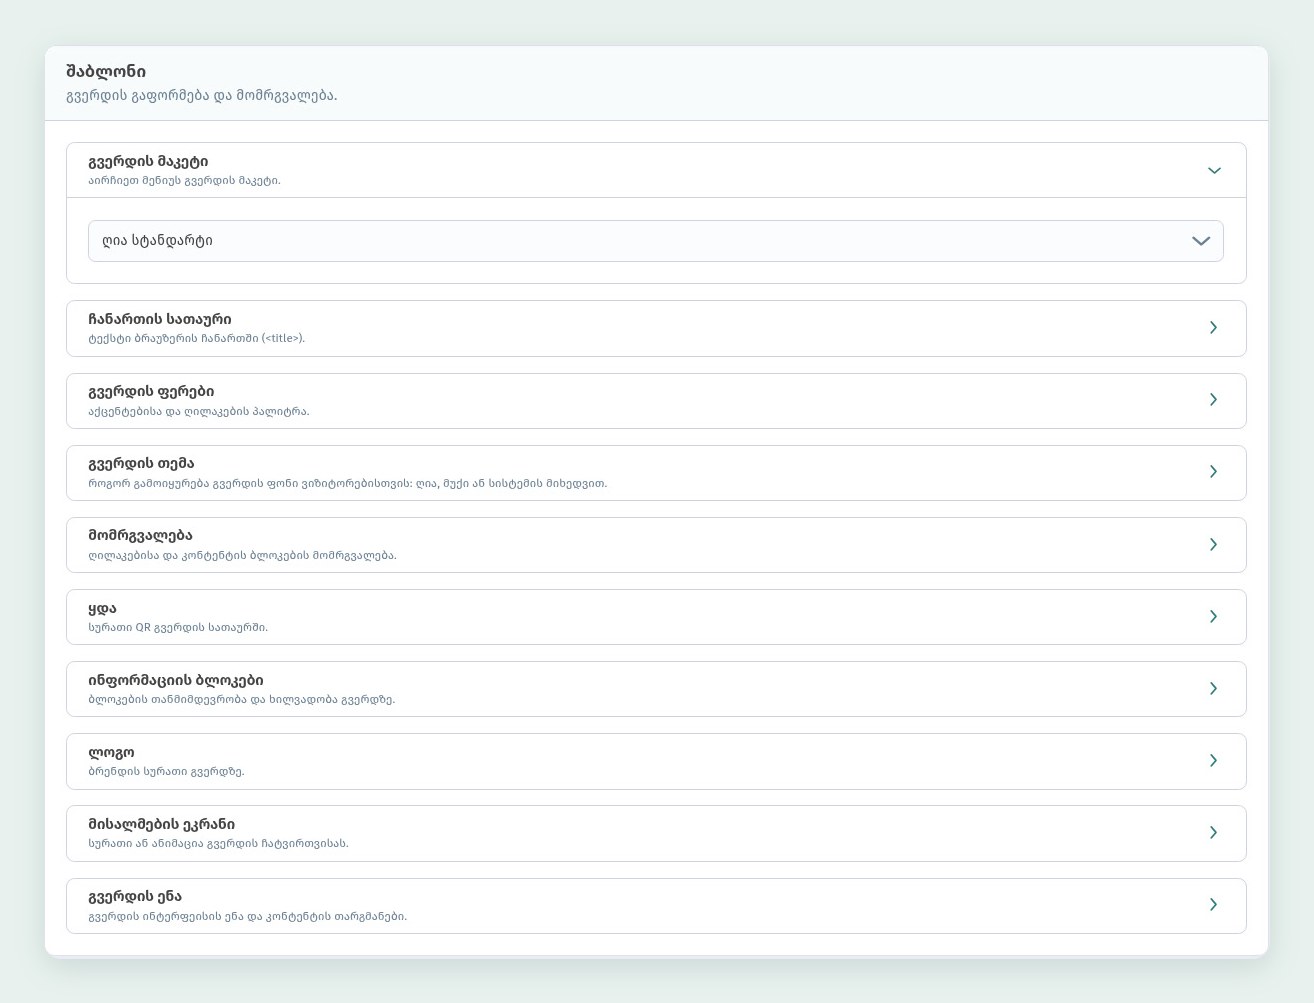This screenshot has height=1003, width=1314.
Task: Expand მისალმების ეკრანი section arrow
Action: 1213,833
